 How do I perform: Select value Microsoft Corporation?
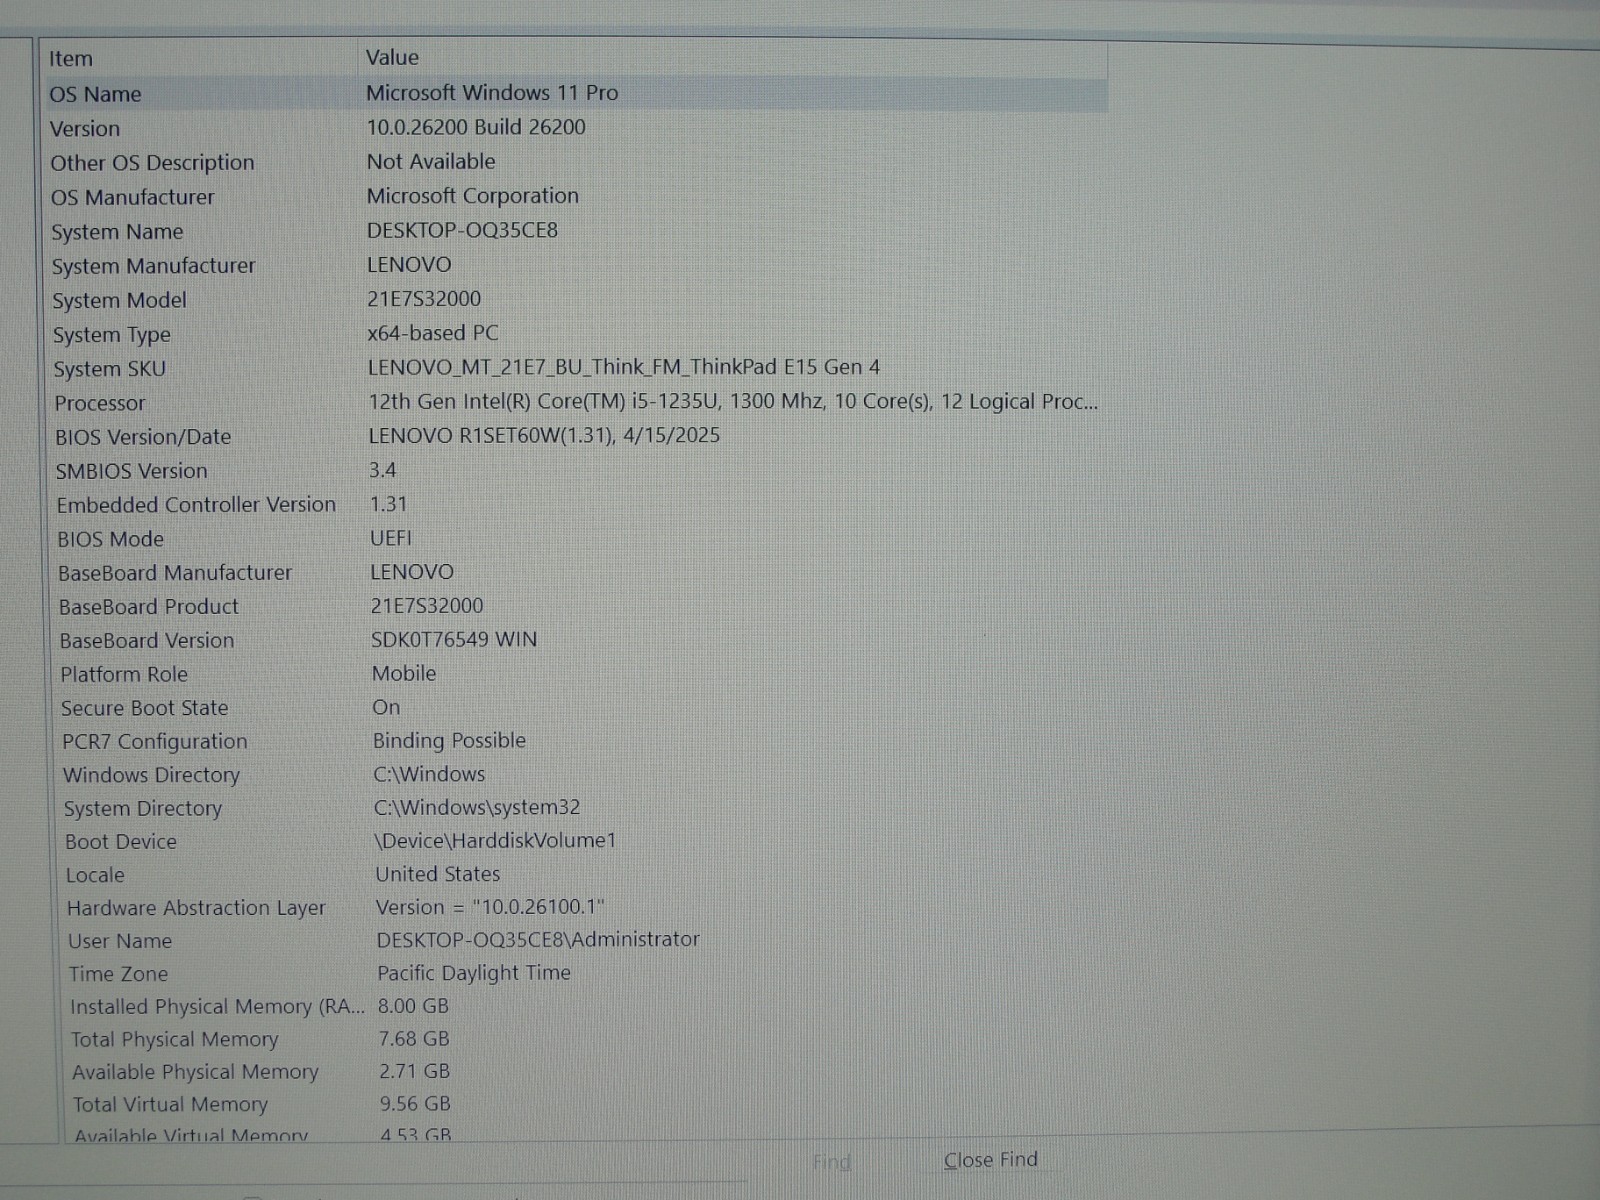pos(473,196)
